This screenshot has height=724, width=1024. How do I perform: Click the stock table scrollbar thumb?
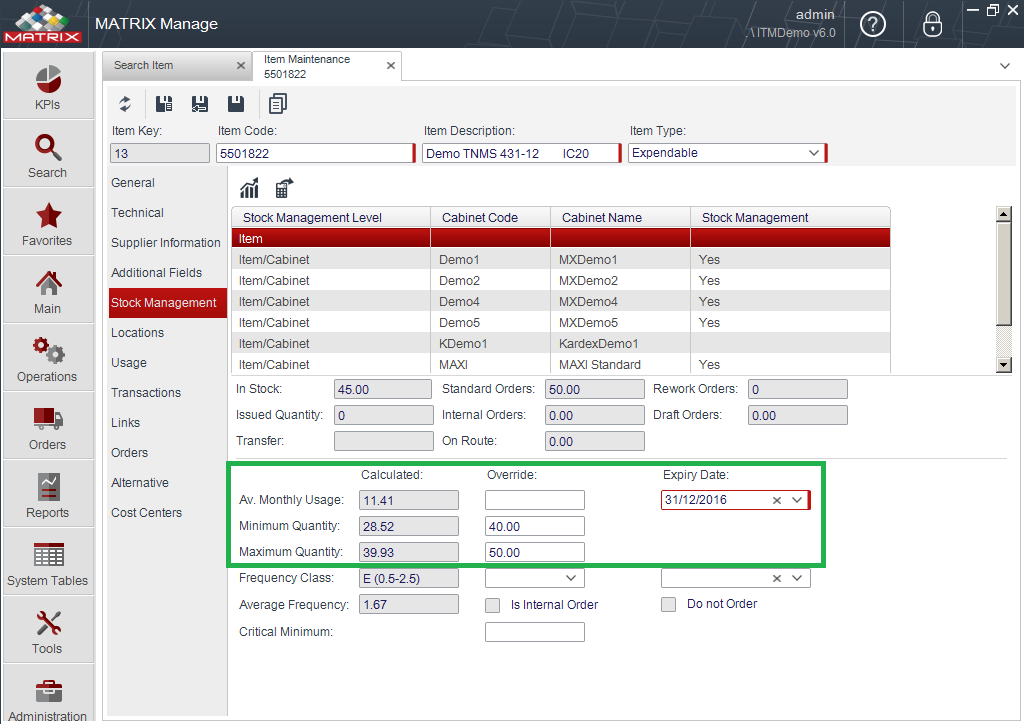(x=1004, y=274)
